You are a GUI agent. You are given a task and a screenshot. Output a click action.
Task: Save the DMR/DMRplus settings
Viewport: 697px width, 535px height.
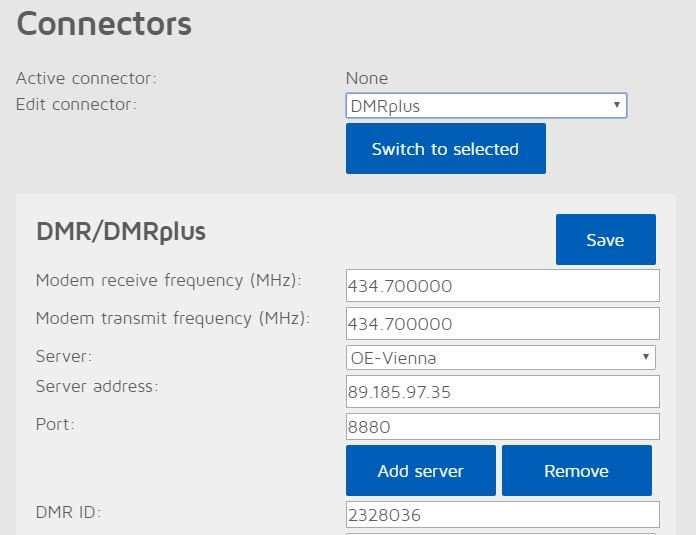605,240
